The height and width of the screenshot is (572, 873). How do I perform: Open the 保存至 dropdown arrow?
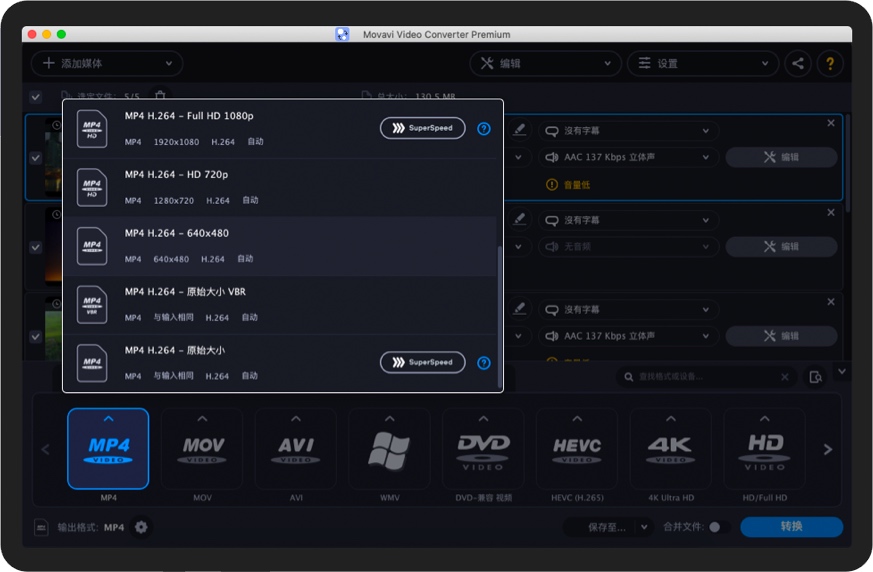point(644,527)
